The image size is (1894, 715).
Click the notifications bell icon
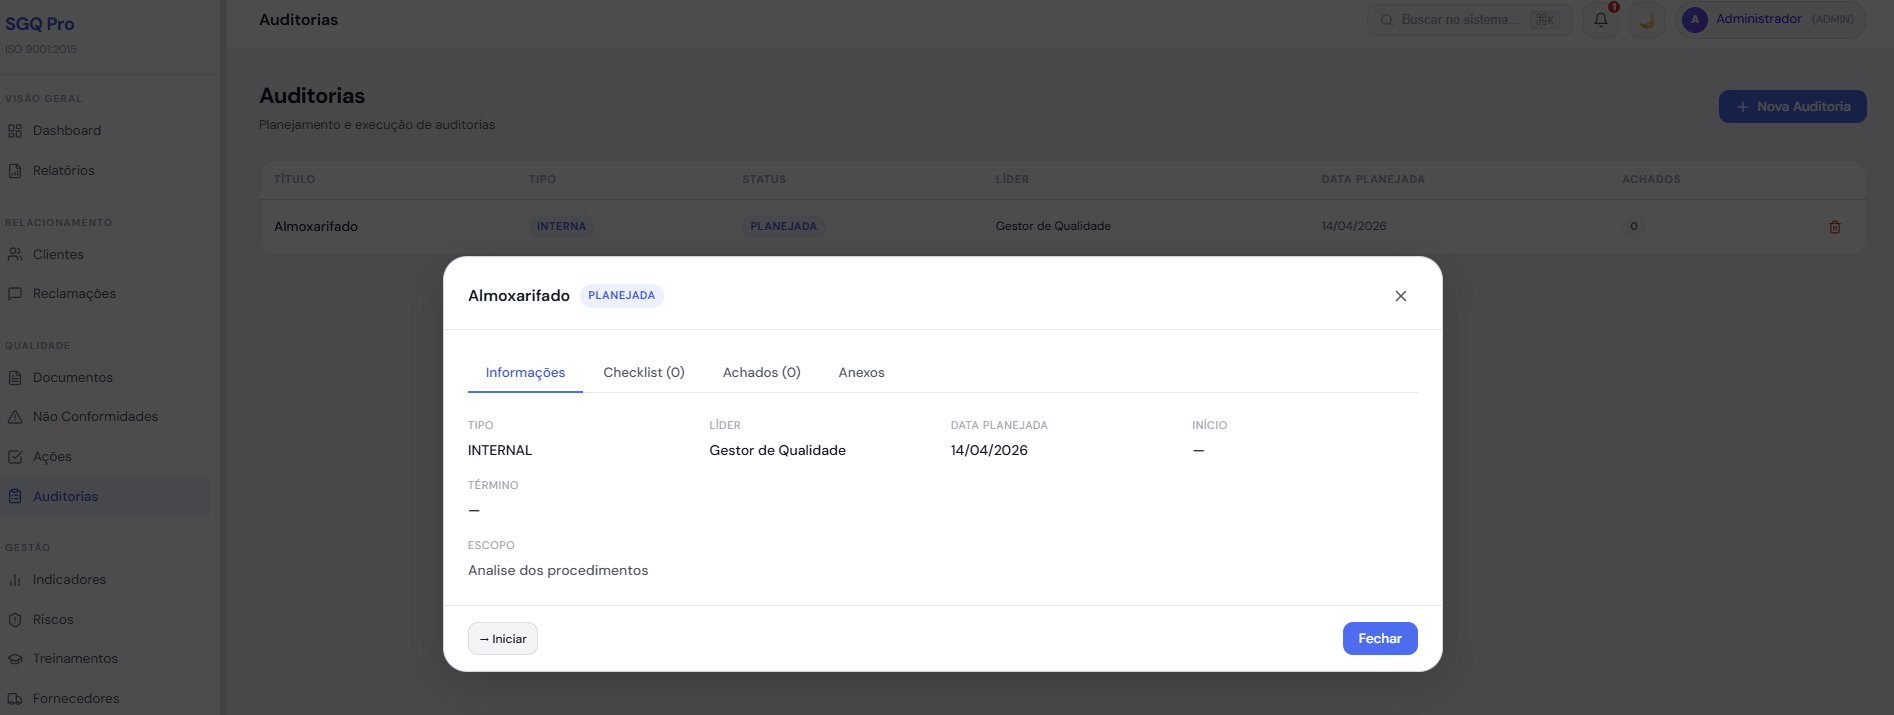pos(1601,20)
